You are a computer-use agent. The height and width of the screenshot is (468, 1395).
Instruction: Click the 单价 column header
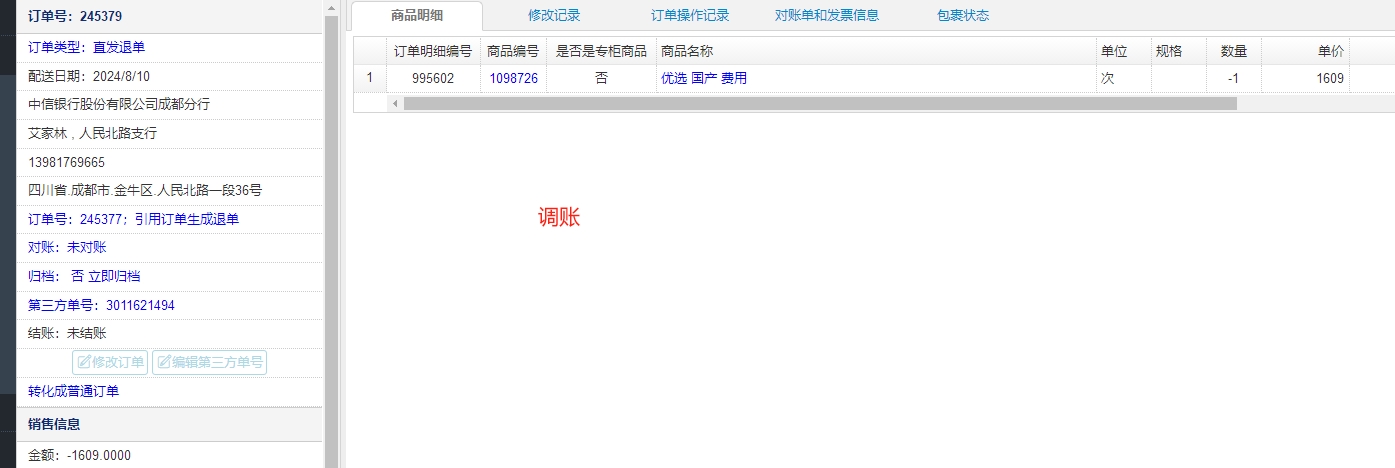click(1305, 51)
